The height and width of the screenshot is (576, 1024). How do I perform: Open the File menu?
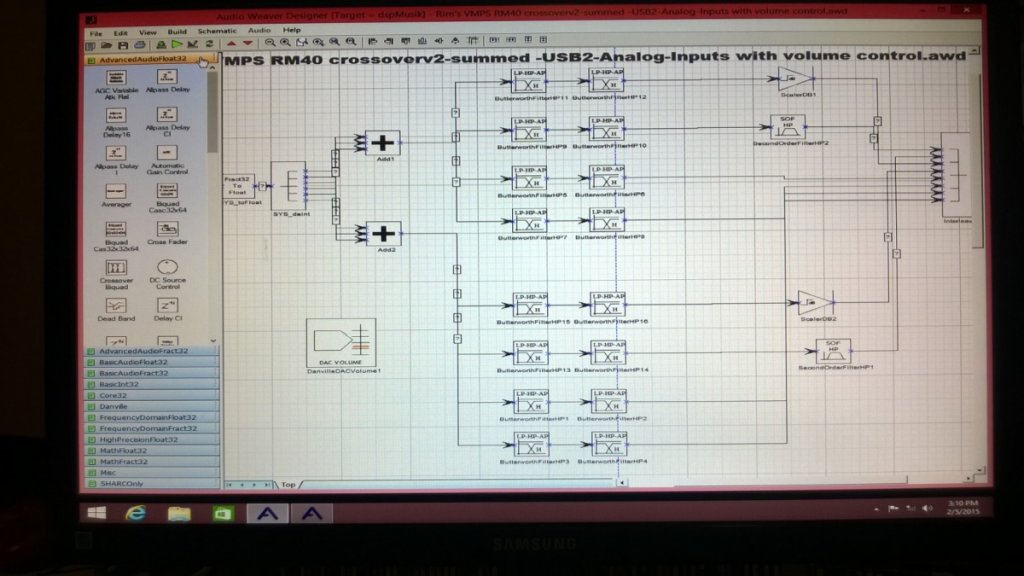pos(96,33)
